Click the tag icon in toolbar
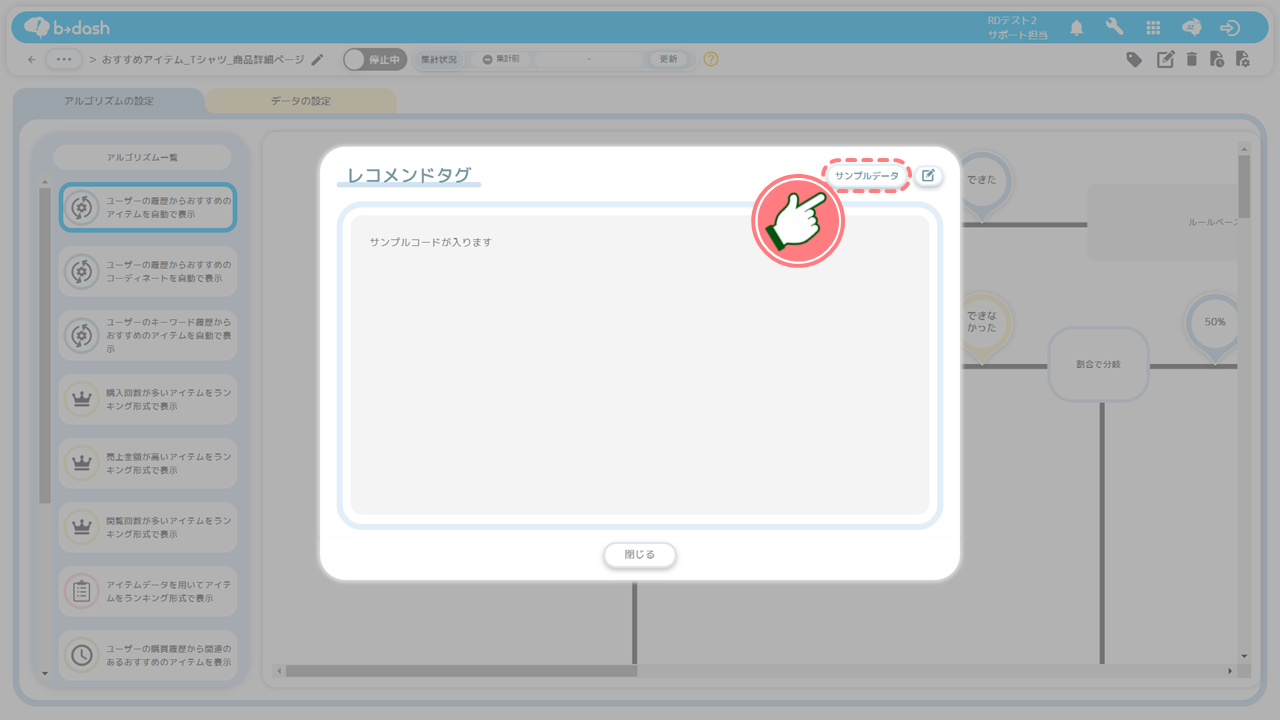 pos(1134,59)
